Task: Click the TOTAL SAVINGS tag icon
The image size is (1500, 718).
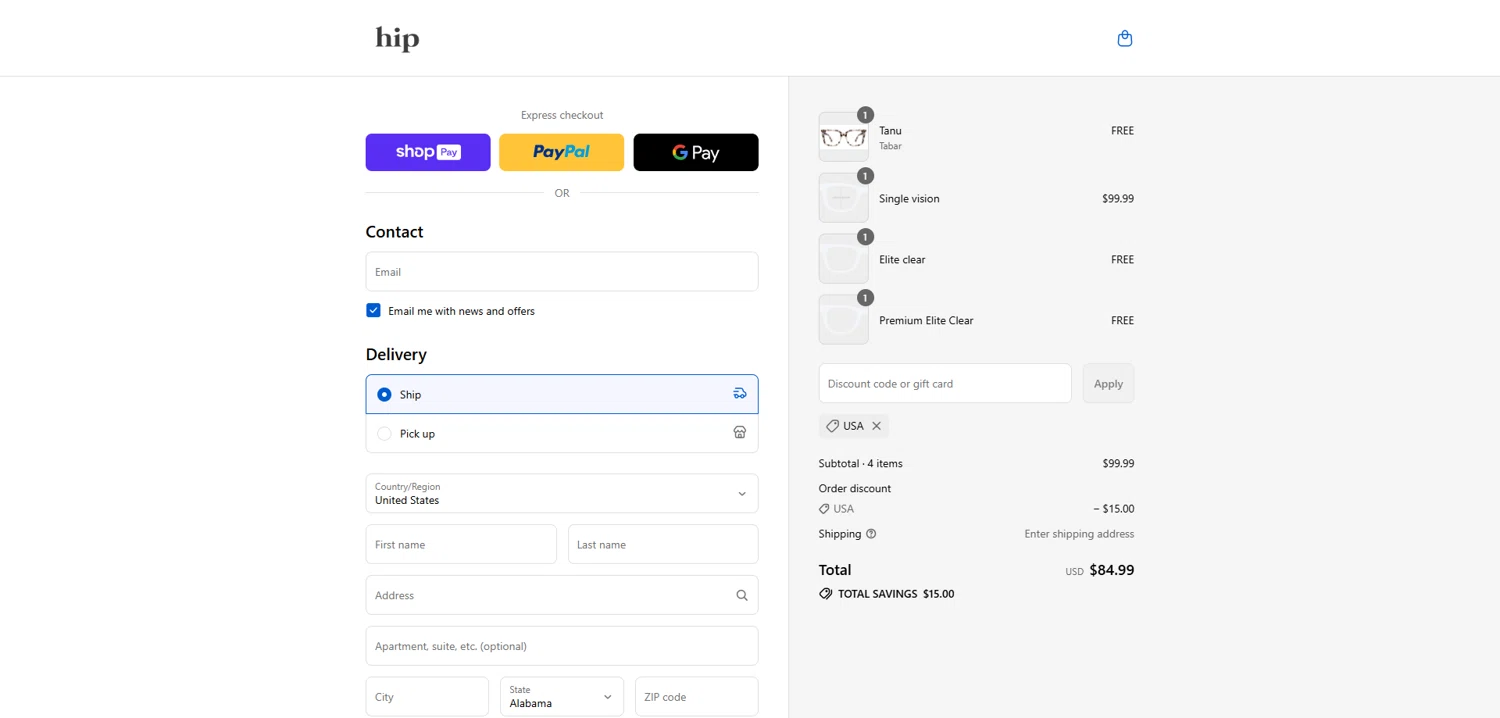Action: pyautogui.click(x=826, y=594)
